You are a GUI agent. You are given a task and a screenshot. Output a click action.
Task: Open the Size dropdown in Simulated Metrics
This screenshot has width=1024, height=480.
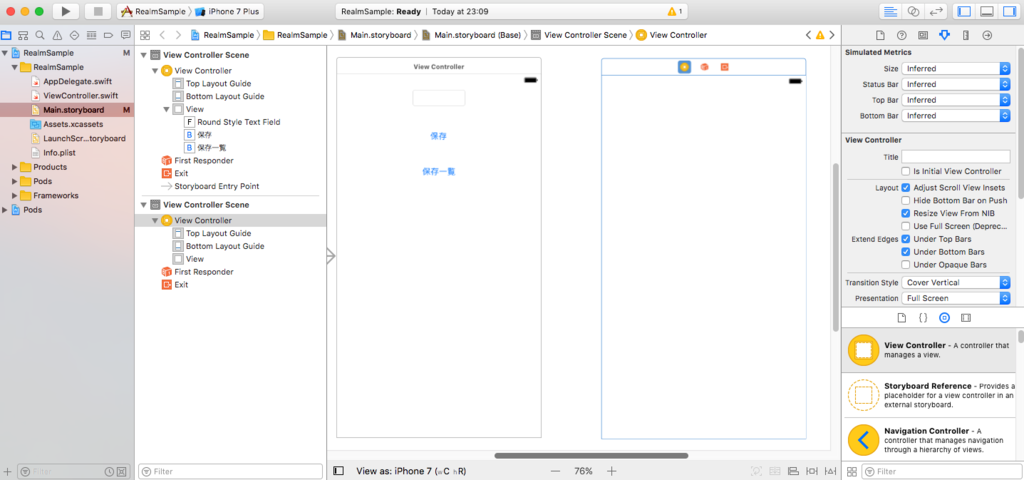(x=955, y=69)
